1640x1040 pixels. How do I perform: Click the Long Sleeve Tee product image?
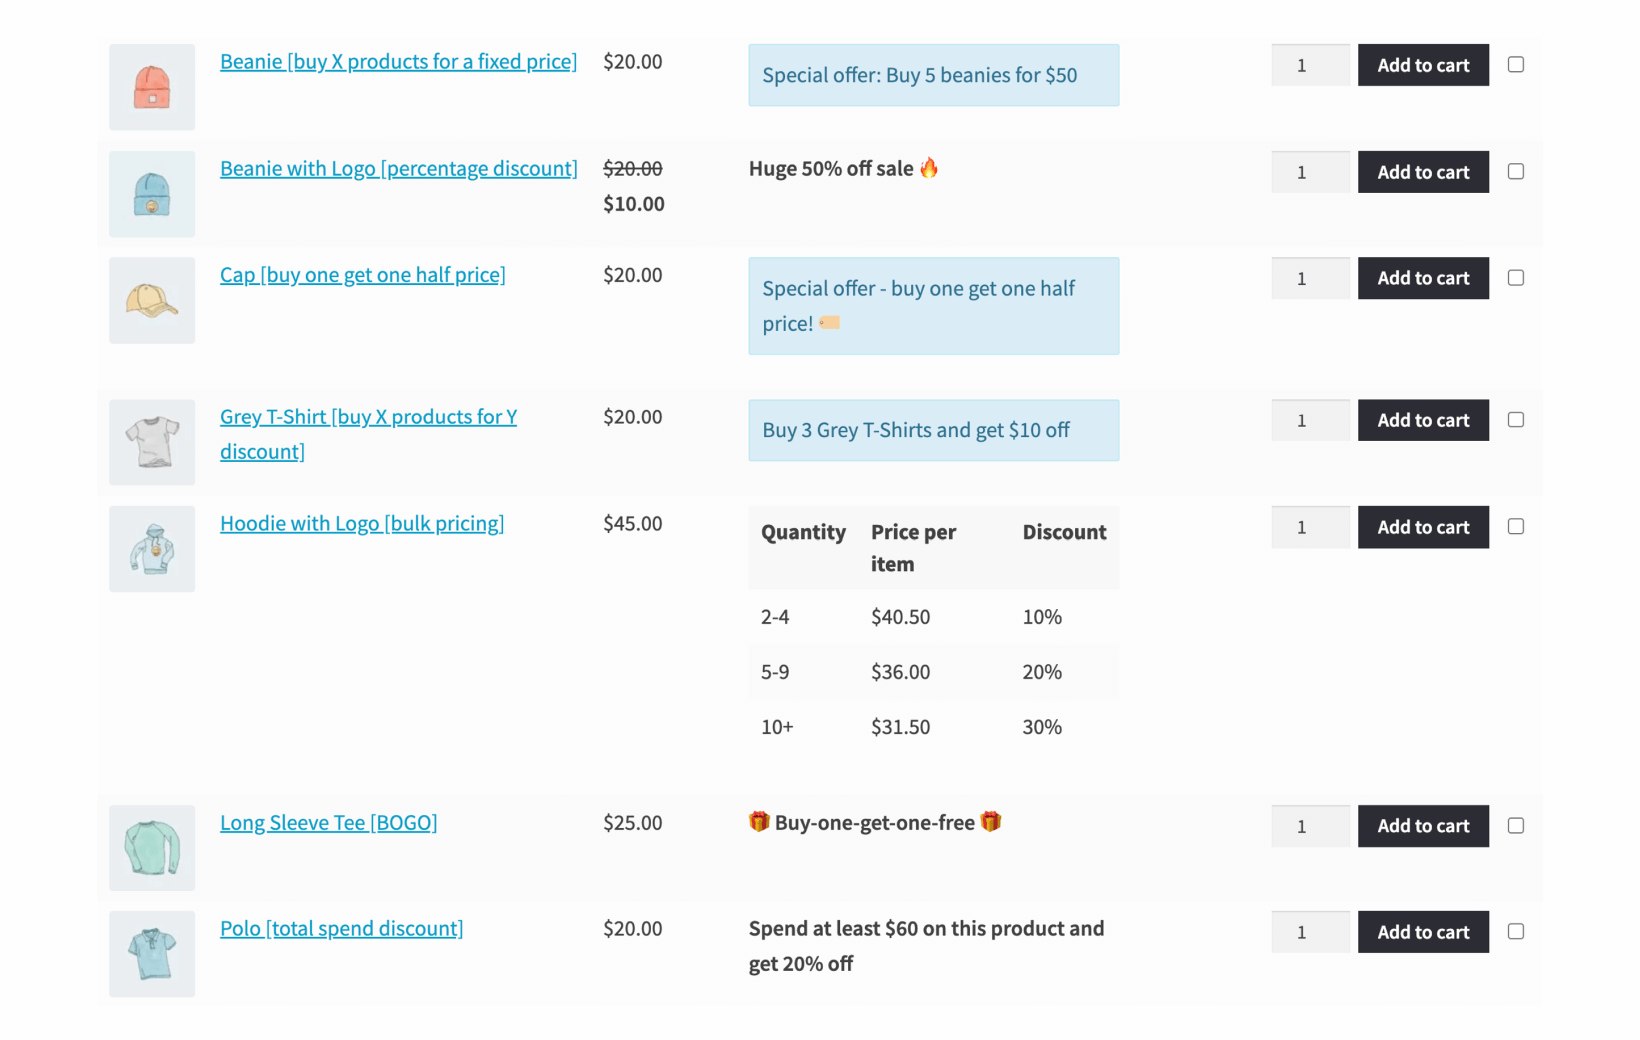tap(151, 847)
